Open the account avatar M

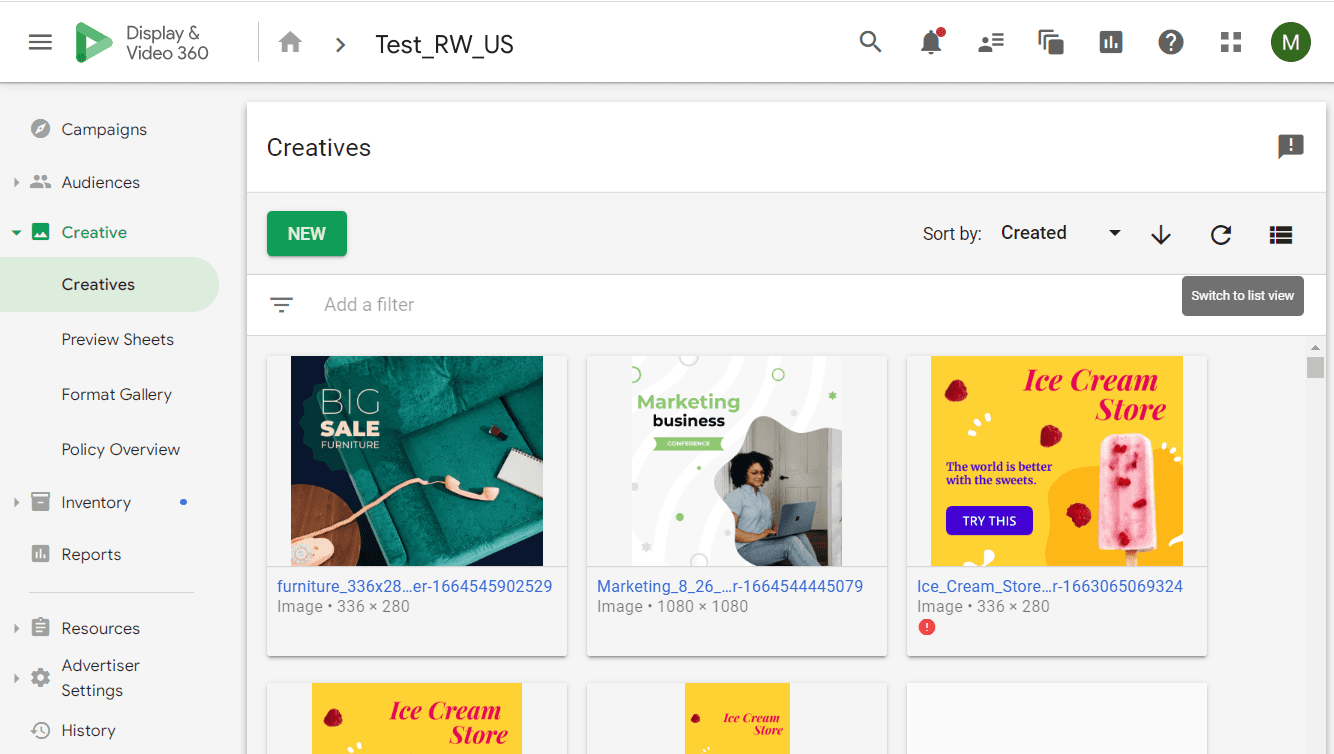pyautogui.click(x=1291, y=42)
